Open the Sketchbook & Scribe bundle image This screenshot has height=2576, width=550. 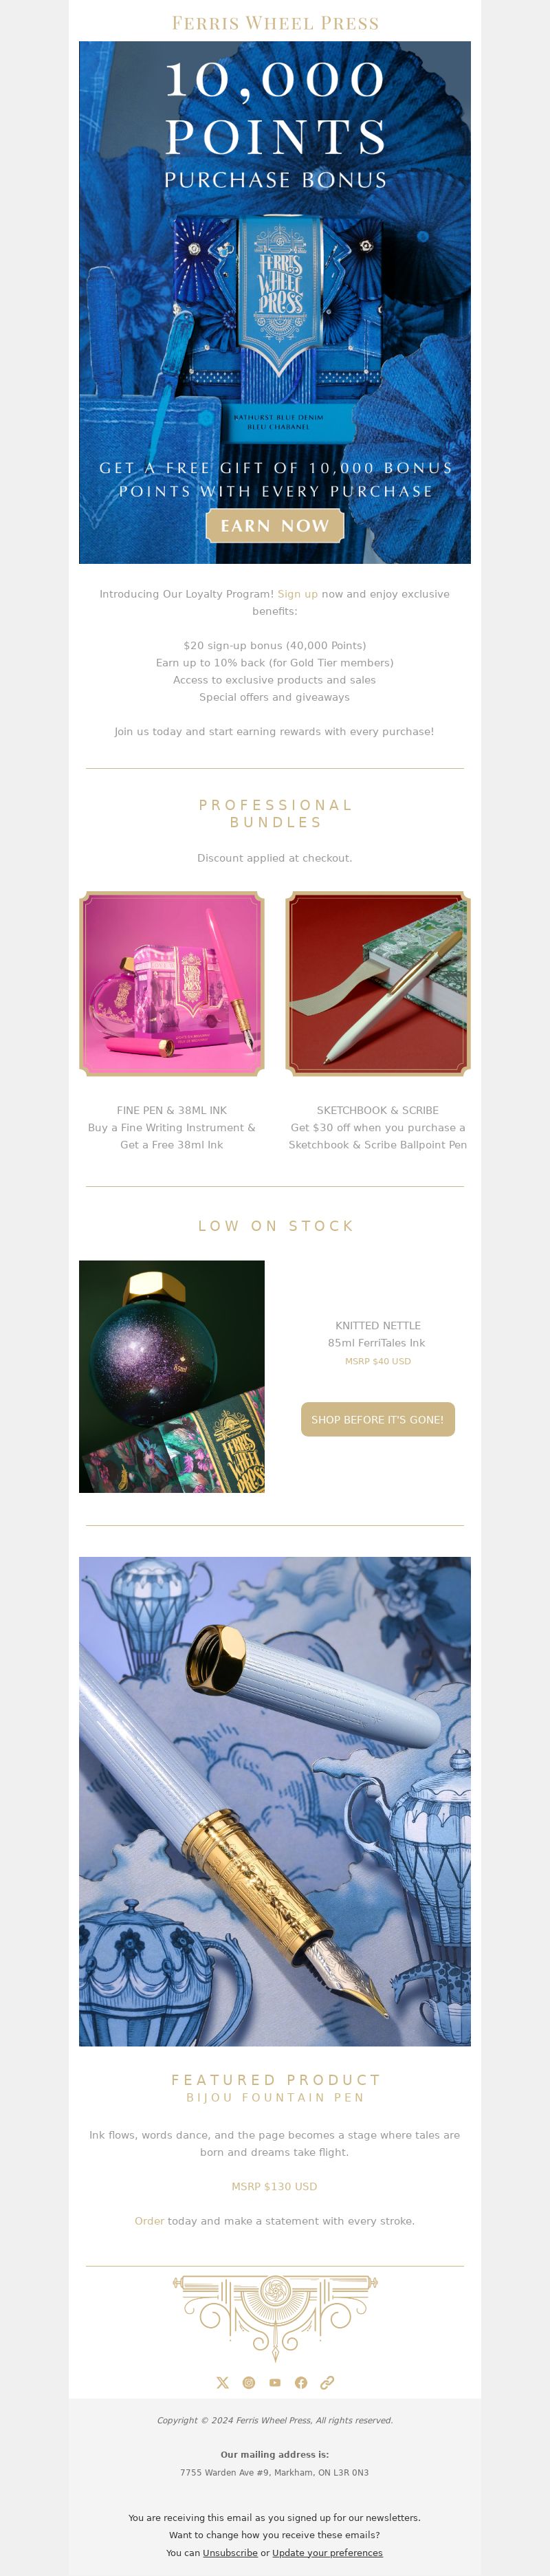coord(378,984)
